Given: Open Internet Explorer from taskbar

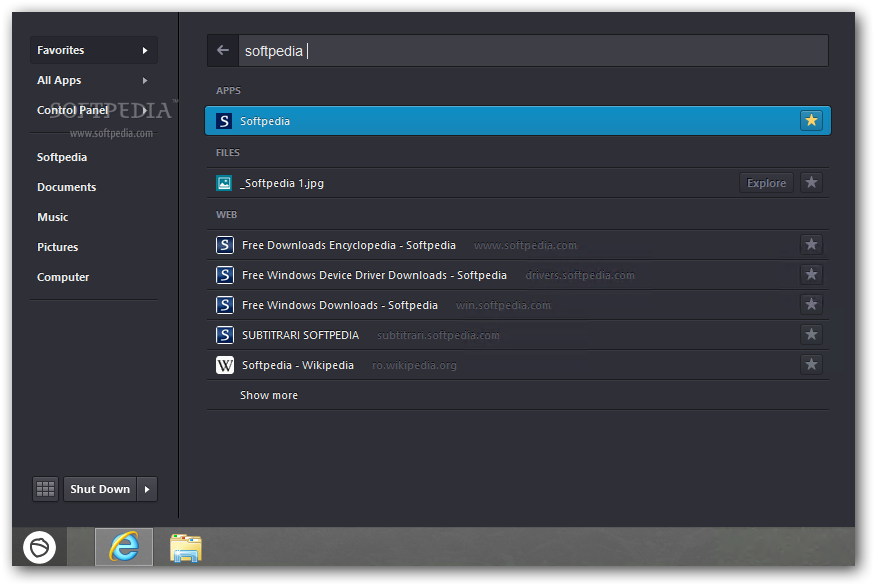Looking at the screenshot, I should point(124,547).
